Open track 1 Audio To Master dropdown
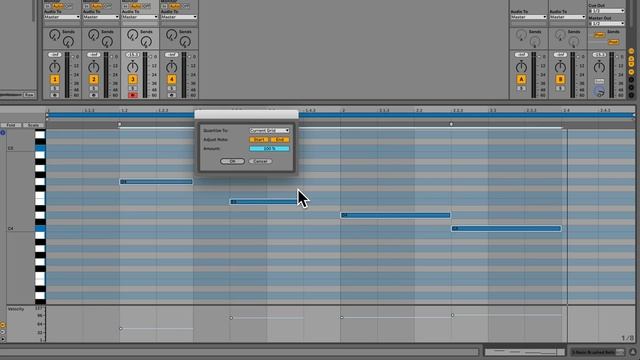640x360 pixels. [61, 17]
